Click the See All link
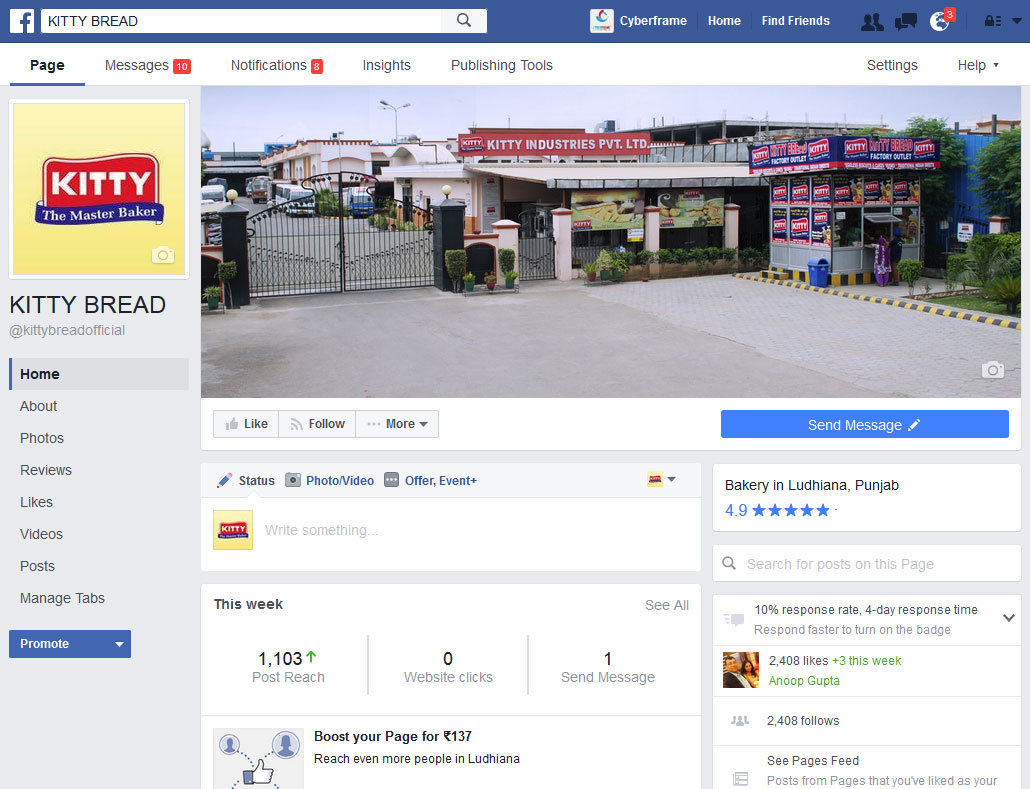Screen dimensions: 1030x789 [x=666, y=605]
